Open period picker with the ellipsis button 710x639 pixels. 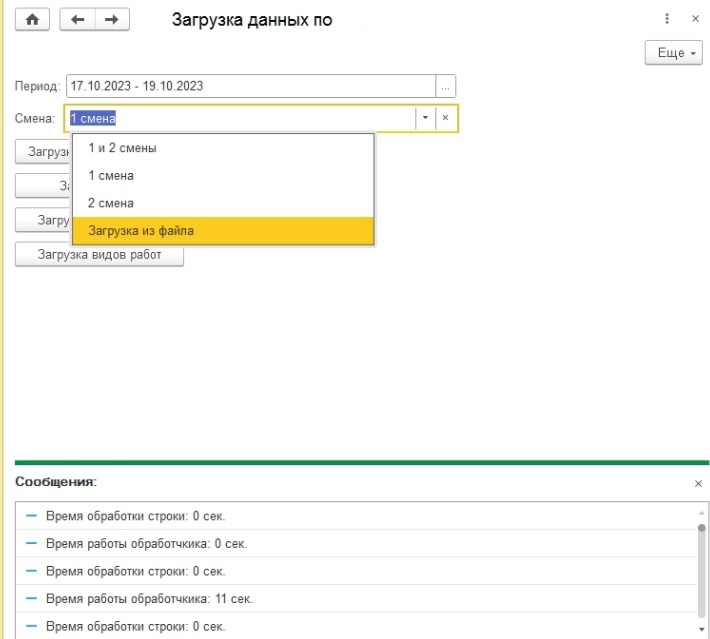447,86
